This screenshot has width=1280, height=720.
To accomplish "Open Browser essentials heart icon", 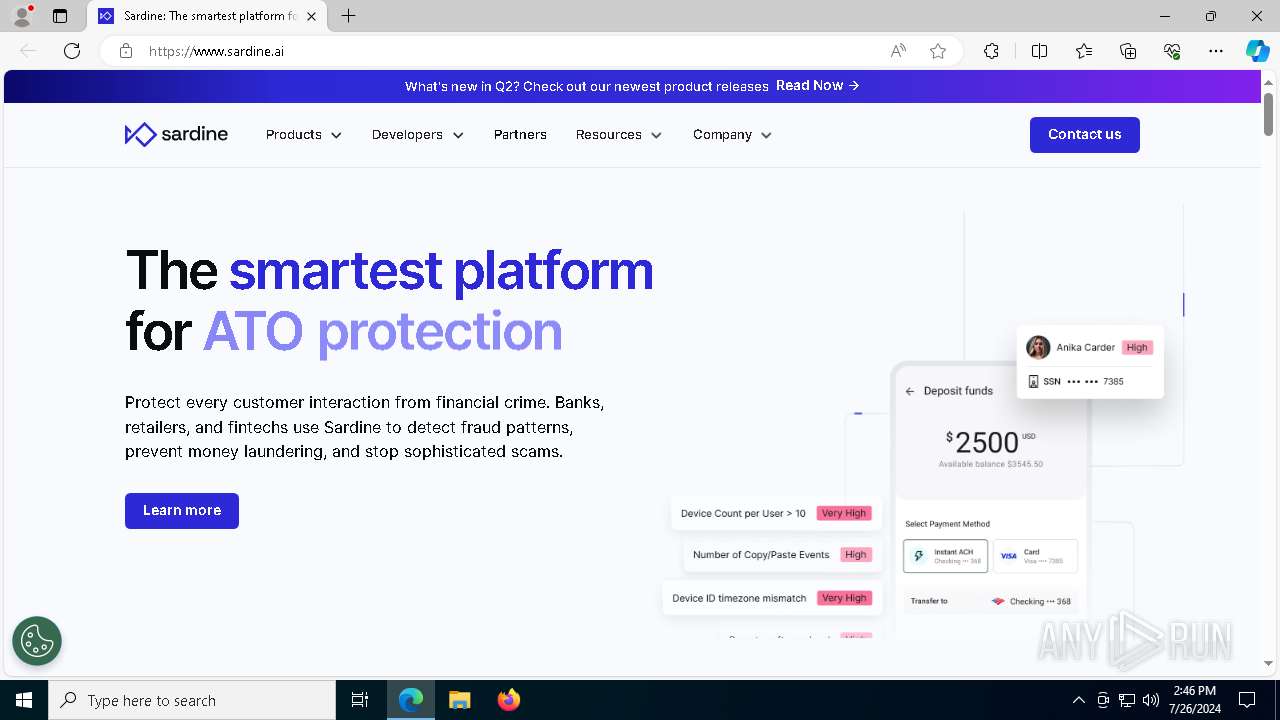I will (1172, 51).
